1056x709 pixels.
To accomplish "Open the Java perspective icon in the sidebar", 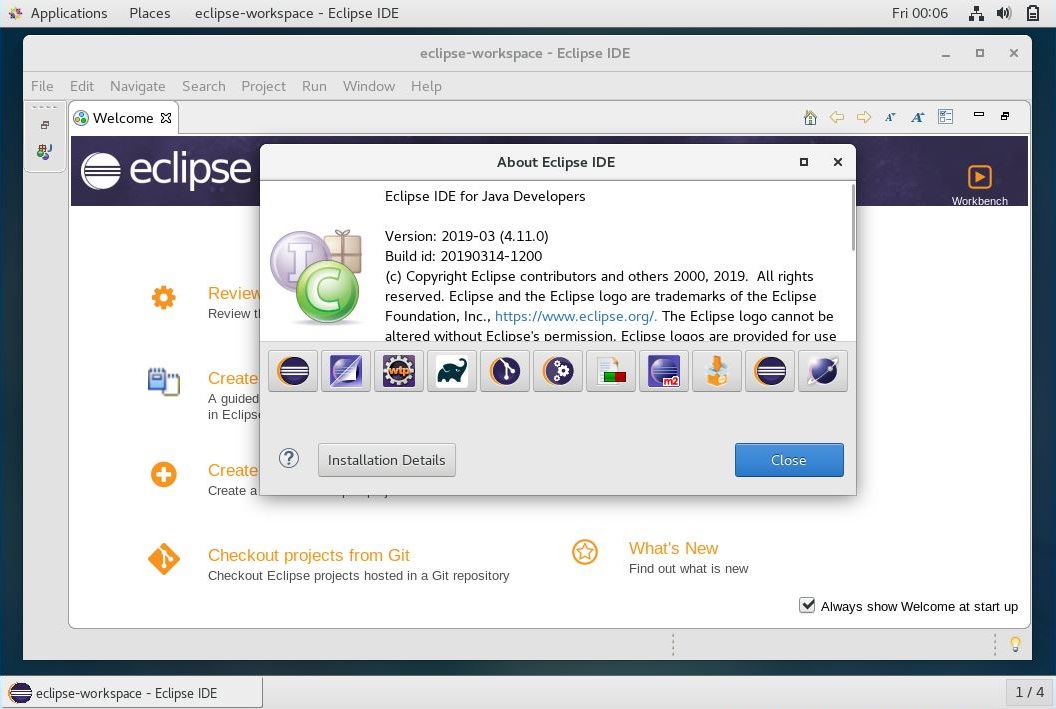I will pyautogui.click(x=45, y=152).
